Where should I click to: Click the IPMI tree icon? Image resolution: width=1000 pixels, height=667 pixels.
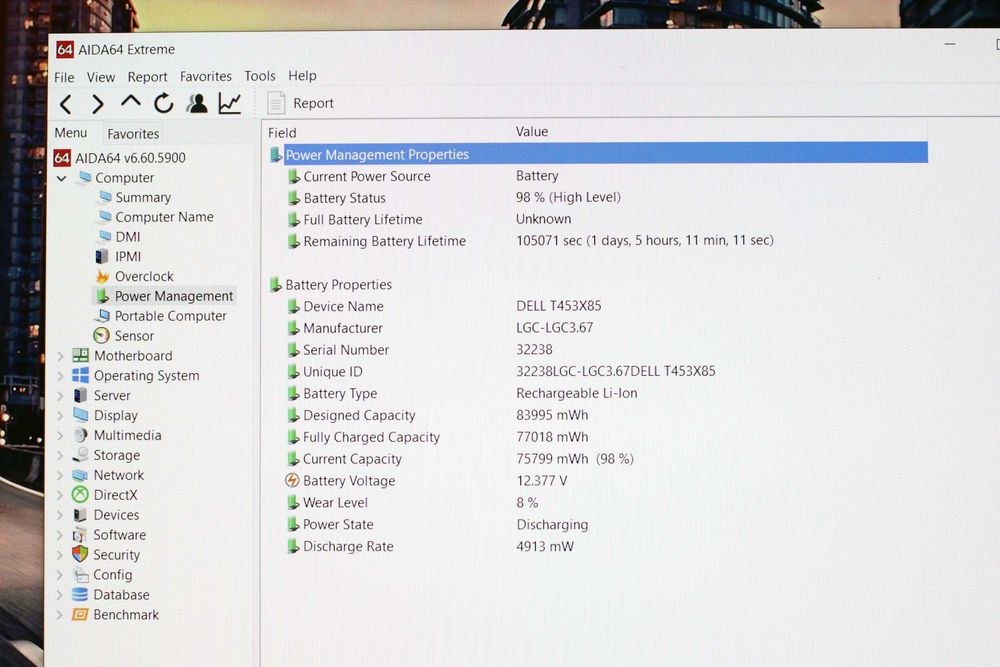coord(101,256)
